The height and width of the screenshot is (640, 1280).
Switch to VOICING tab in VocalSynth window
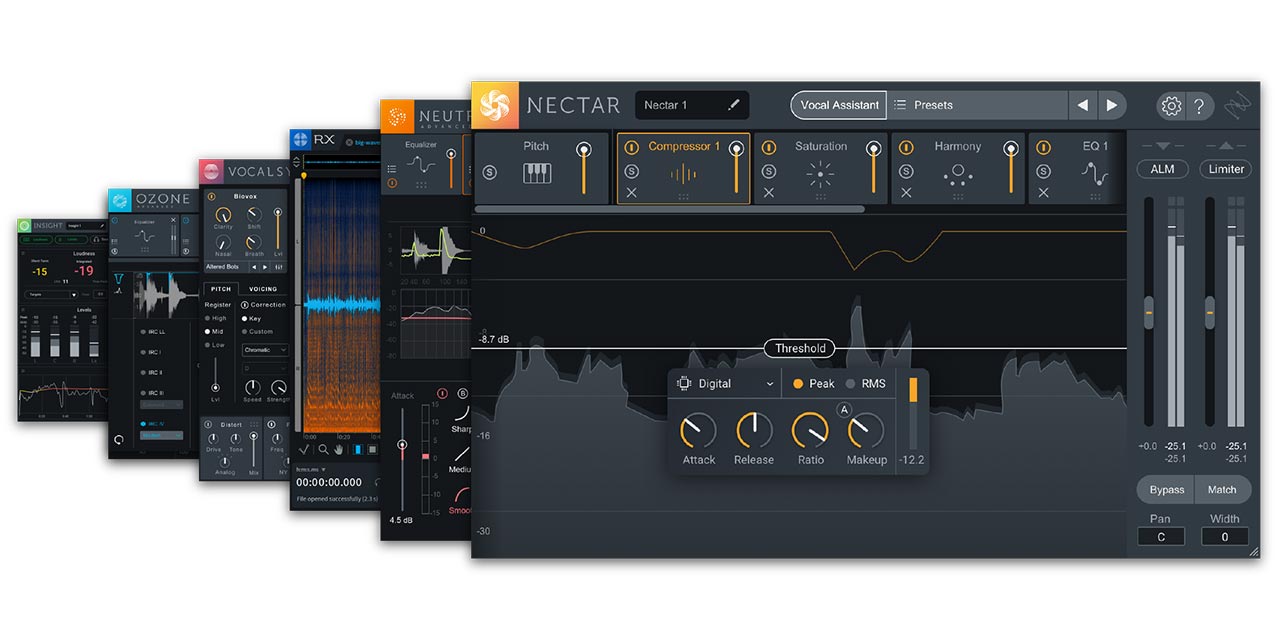point(263,289)
